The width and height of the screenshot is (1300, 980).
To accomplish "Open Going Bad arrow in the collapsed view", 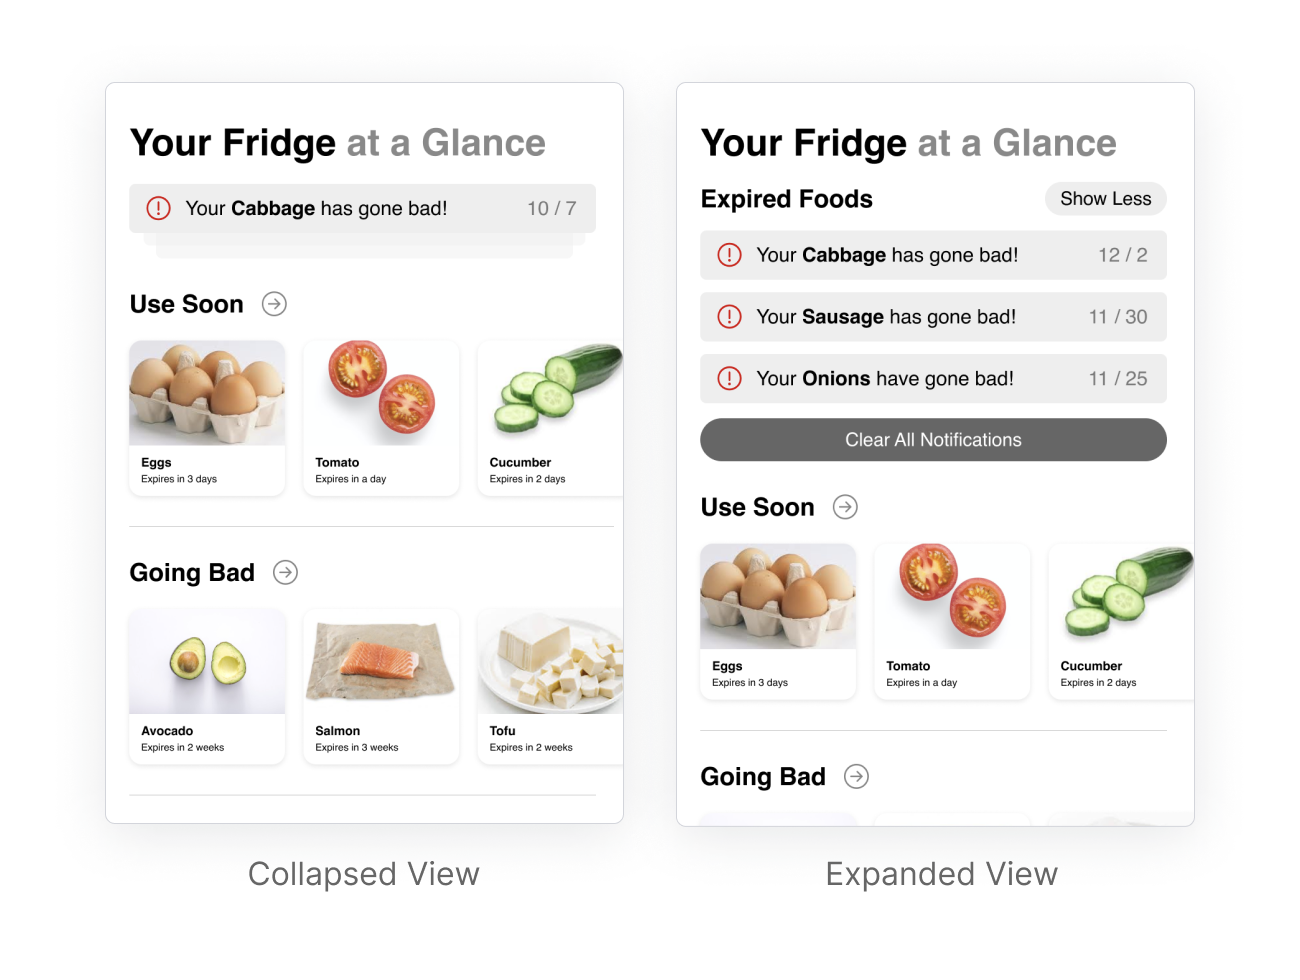I will (x=286, y=573).
